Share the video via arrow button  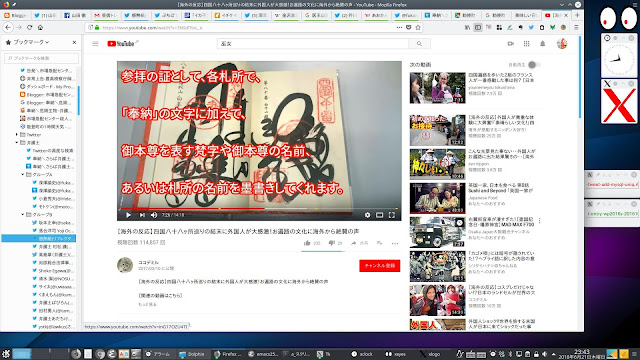pyautogui.click(x=353, y=243)
